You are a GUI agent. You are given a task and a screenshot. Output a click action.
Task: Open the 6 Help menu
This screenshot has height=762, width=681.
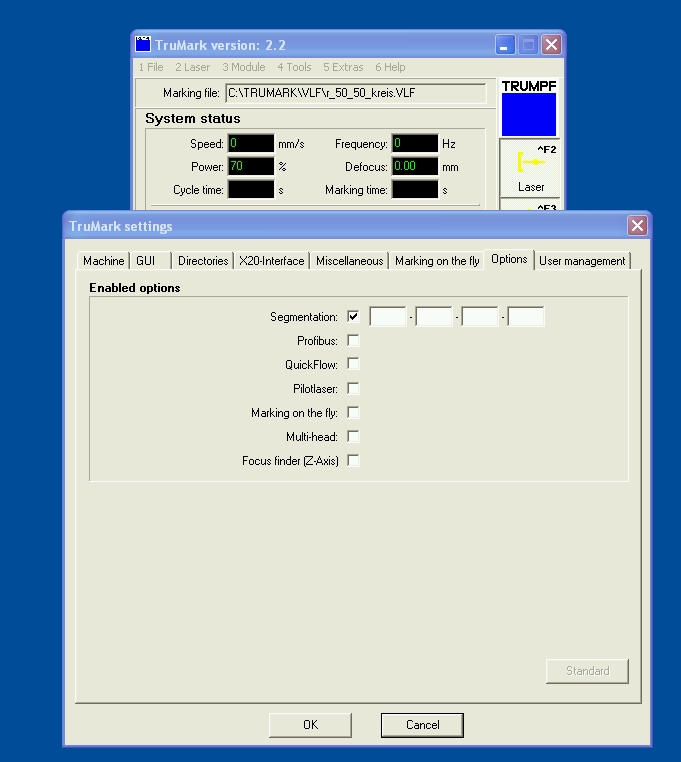coord(390,67)
